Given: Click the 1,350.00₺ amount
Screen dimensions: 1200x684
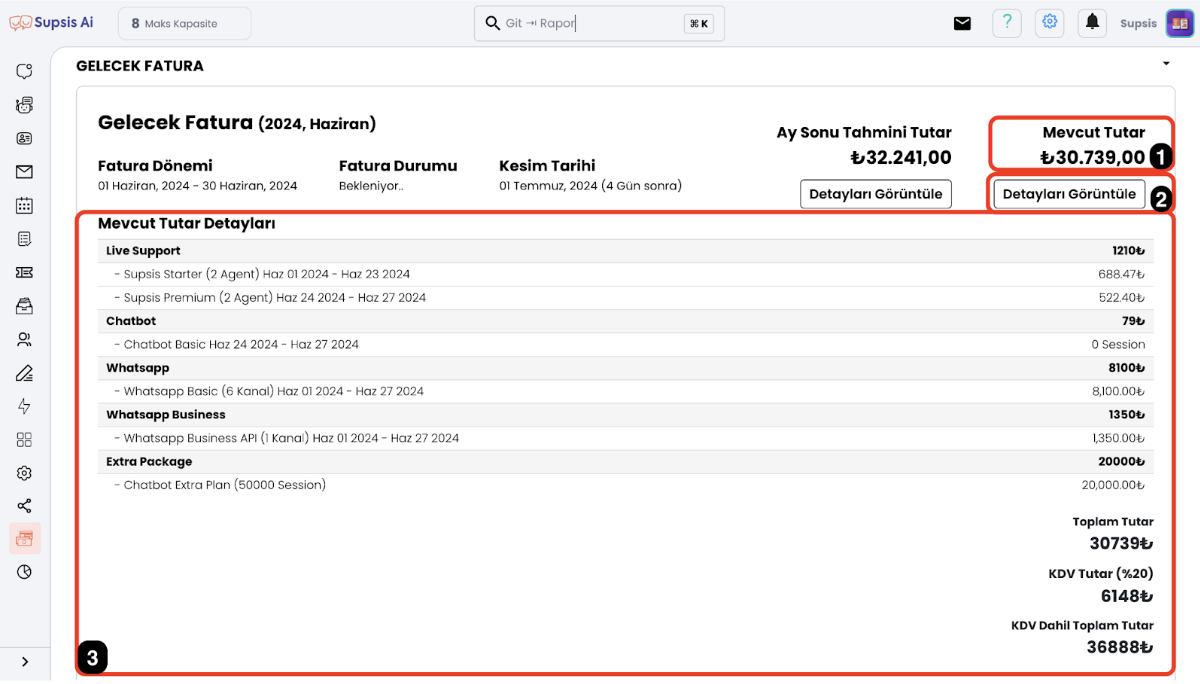Looking at the screenshot, I should coord(1118,439).
